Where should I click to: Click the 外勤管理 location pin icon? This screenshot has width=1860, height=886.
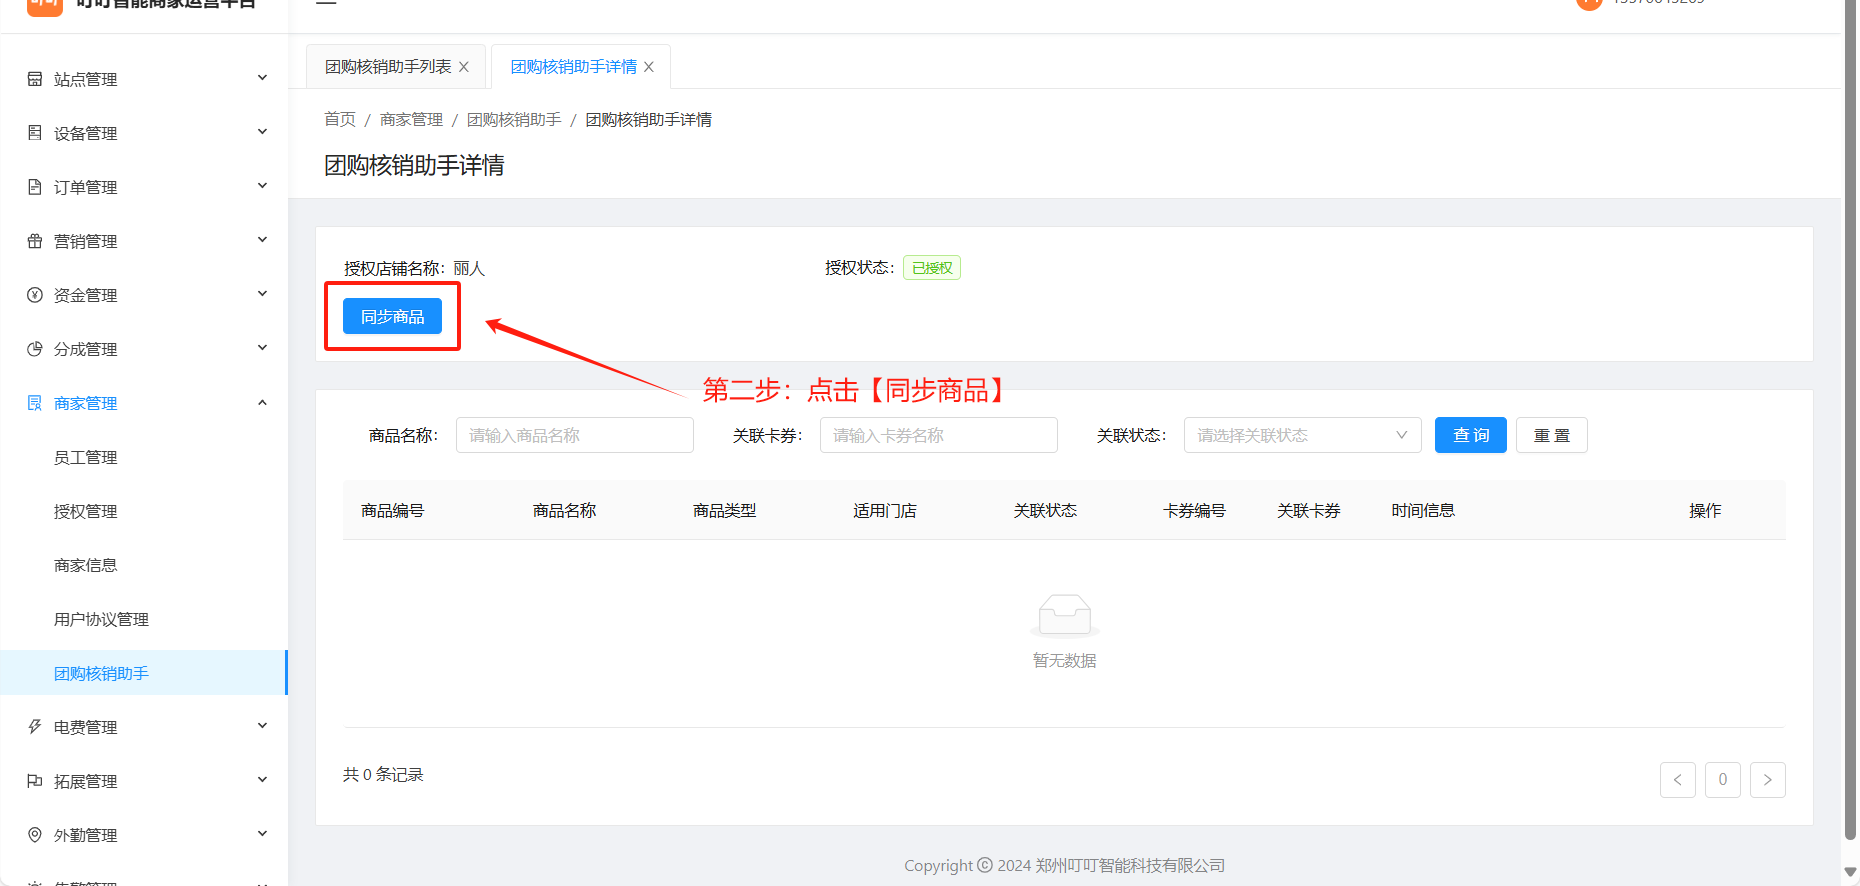(35, 835)
